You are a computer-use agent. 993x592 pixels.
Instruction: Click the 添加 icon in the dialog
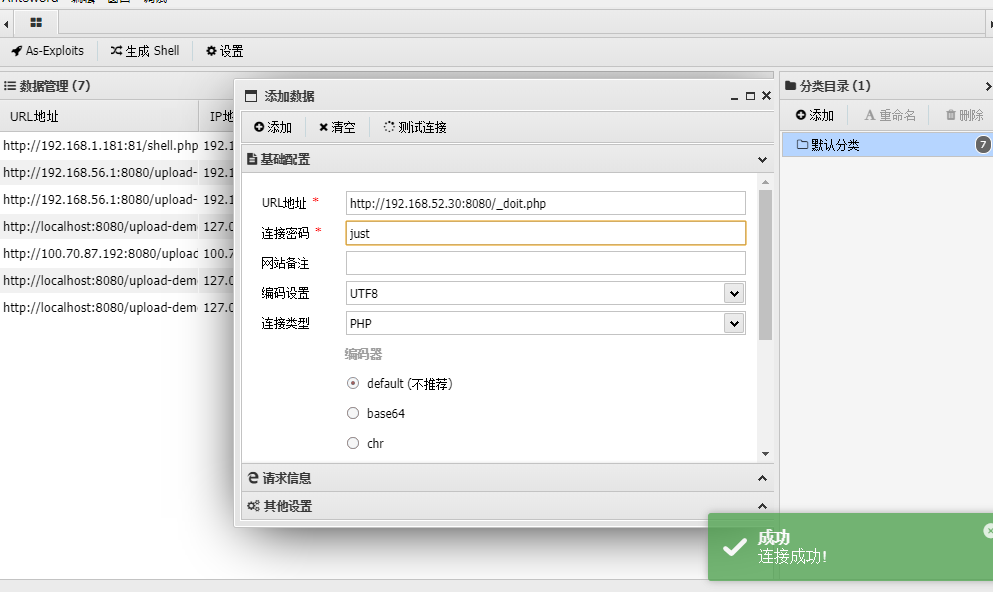coord(271,127)
